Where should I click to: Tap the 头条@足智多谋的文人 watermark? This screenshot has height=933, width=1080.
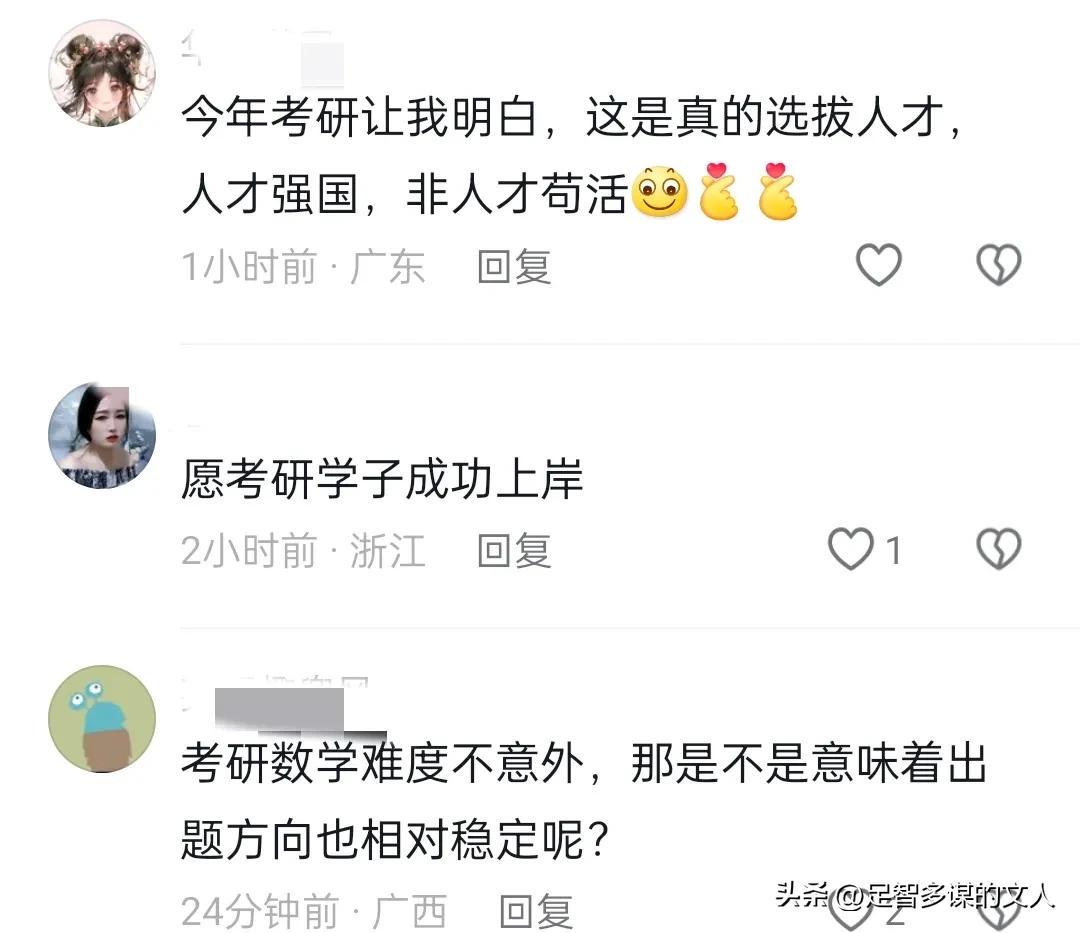(x=915, y=896)
